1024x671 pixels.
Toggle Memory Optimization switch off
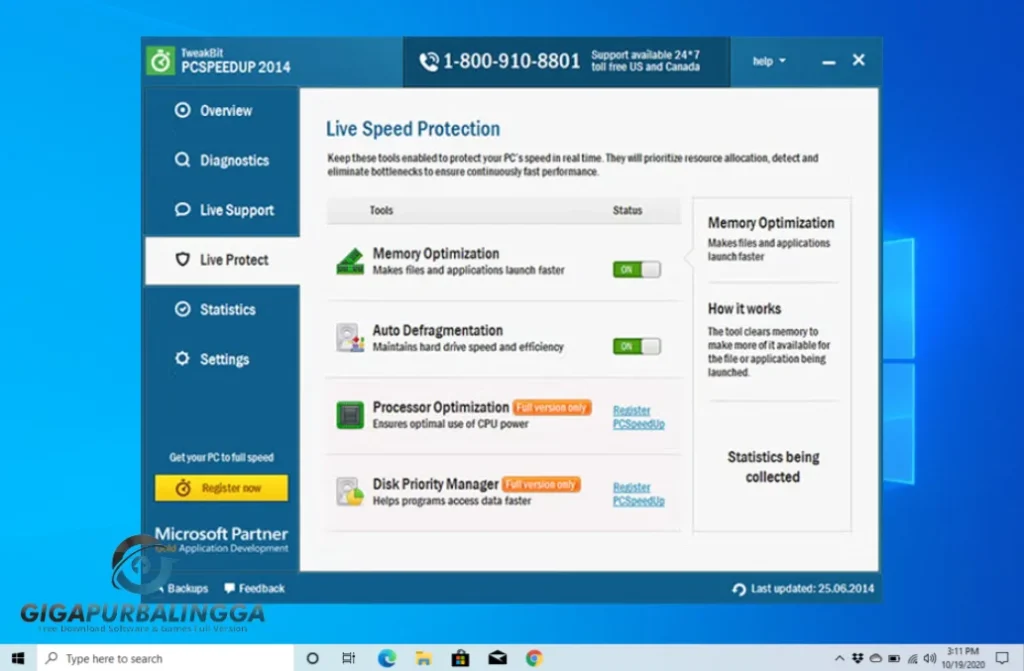[x=637, y=269]
